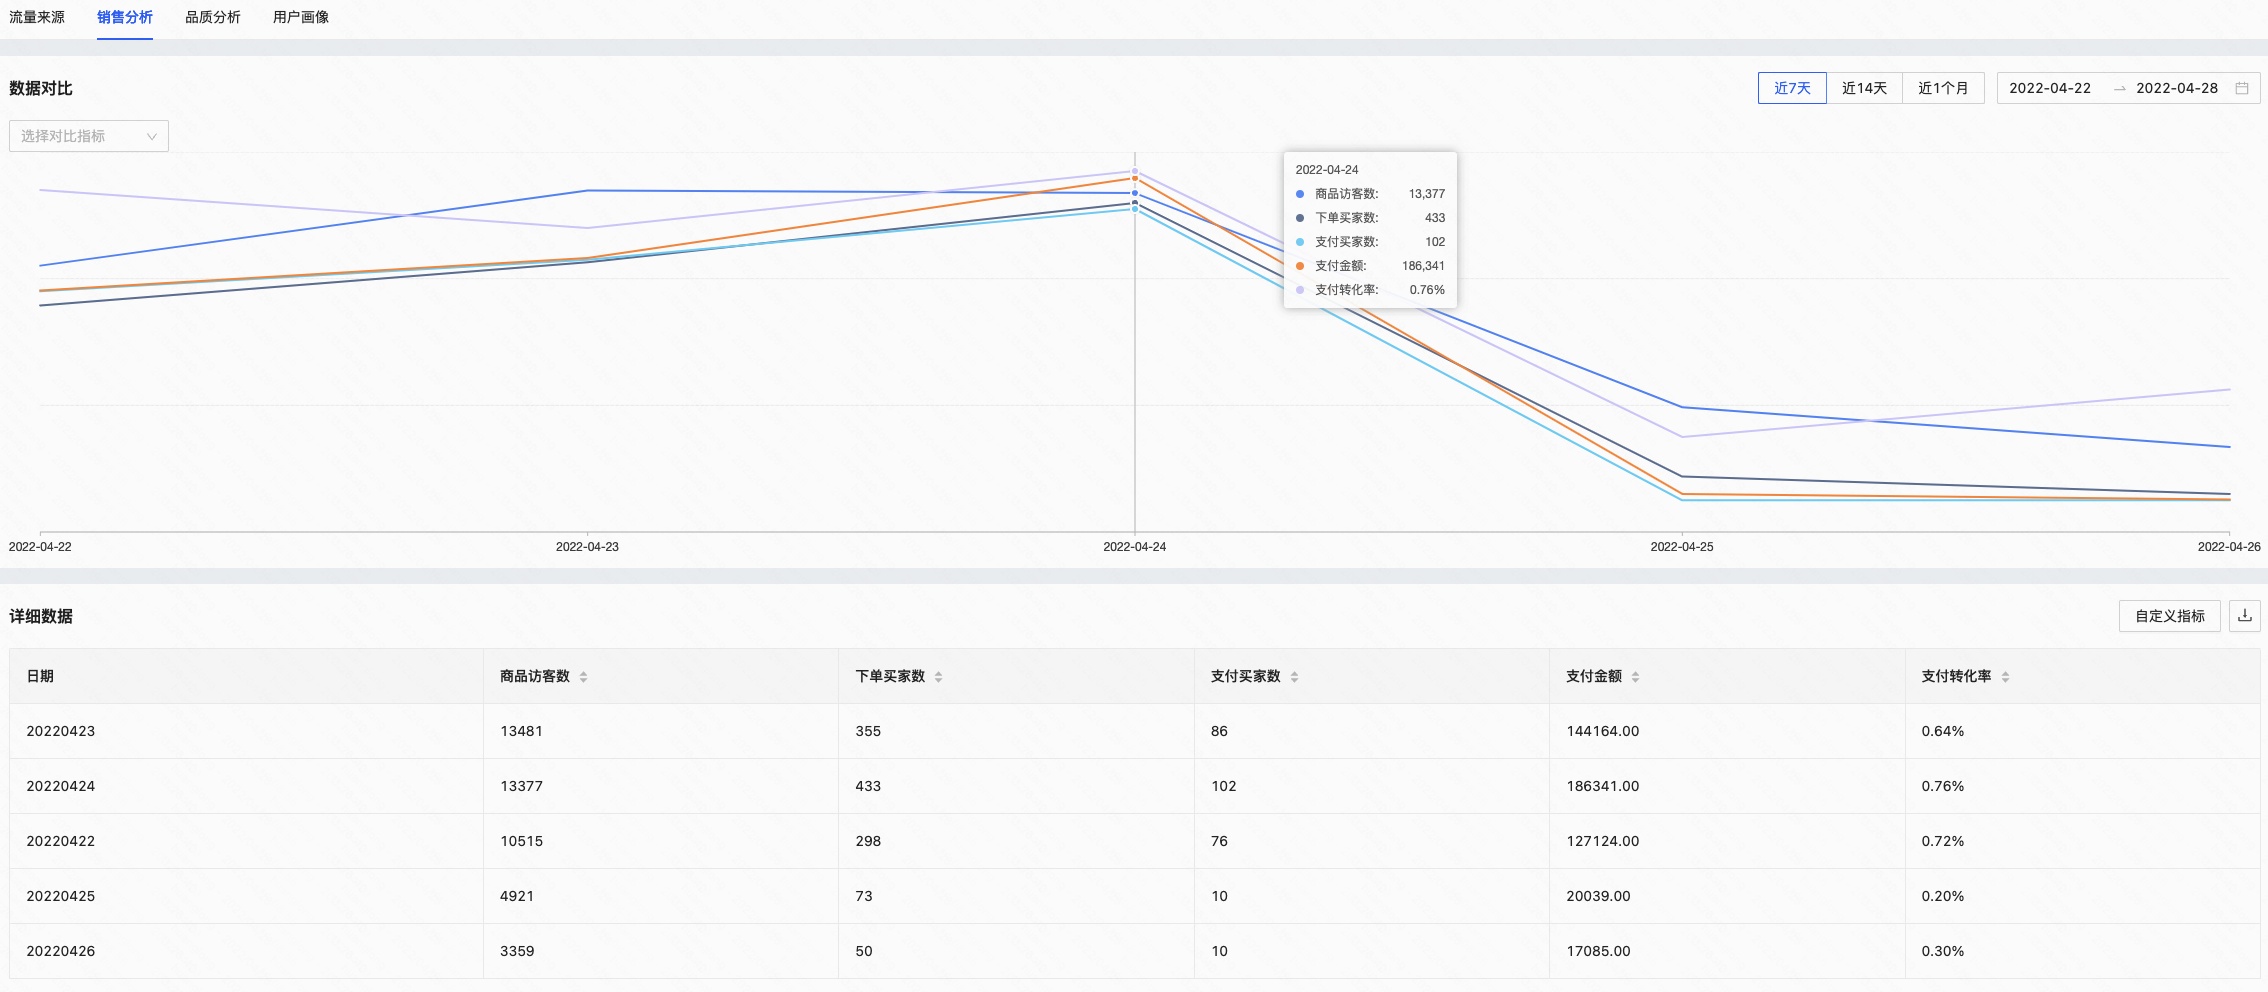Click tooltip value 186,341
The width and height of the screenshot is (2268, 992).
(1423, 266)
